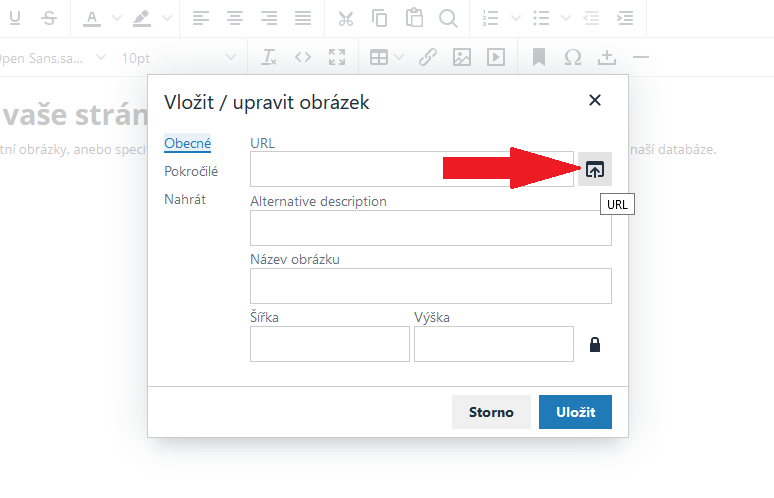Image resolution: width=774 pixels, height=498 pixels.
Task: Click the anchor bookmark icon
Action: tap(539, 57)
